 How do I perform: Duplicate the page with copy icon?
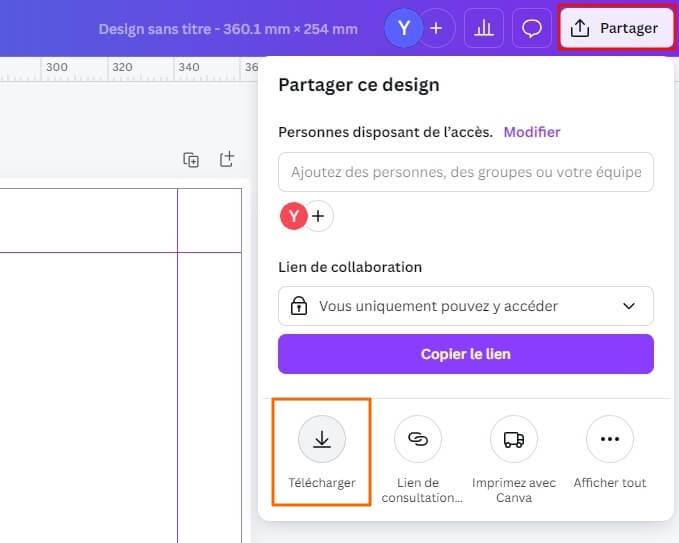click(191, 160)
